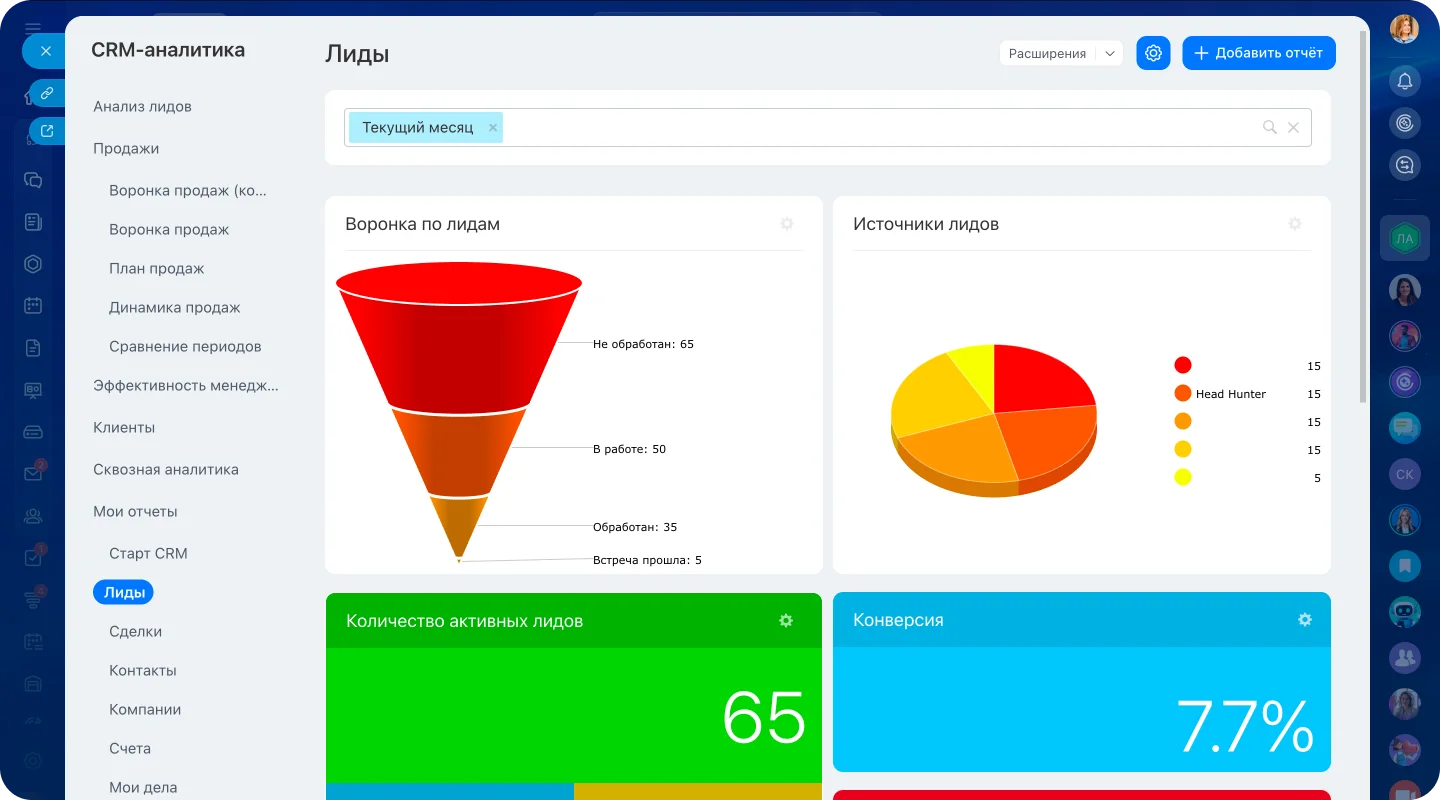
Task: Click gear on Количество активных лидов widget
Action: pyautogui.click(x=786, y=621)
